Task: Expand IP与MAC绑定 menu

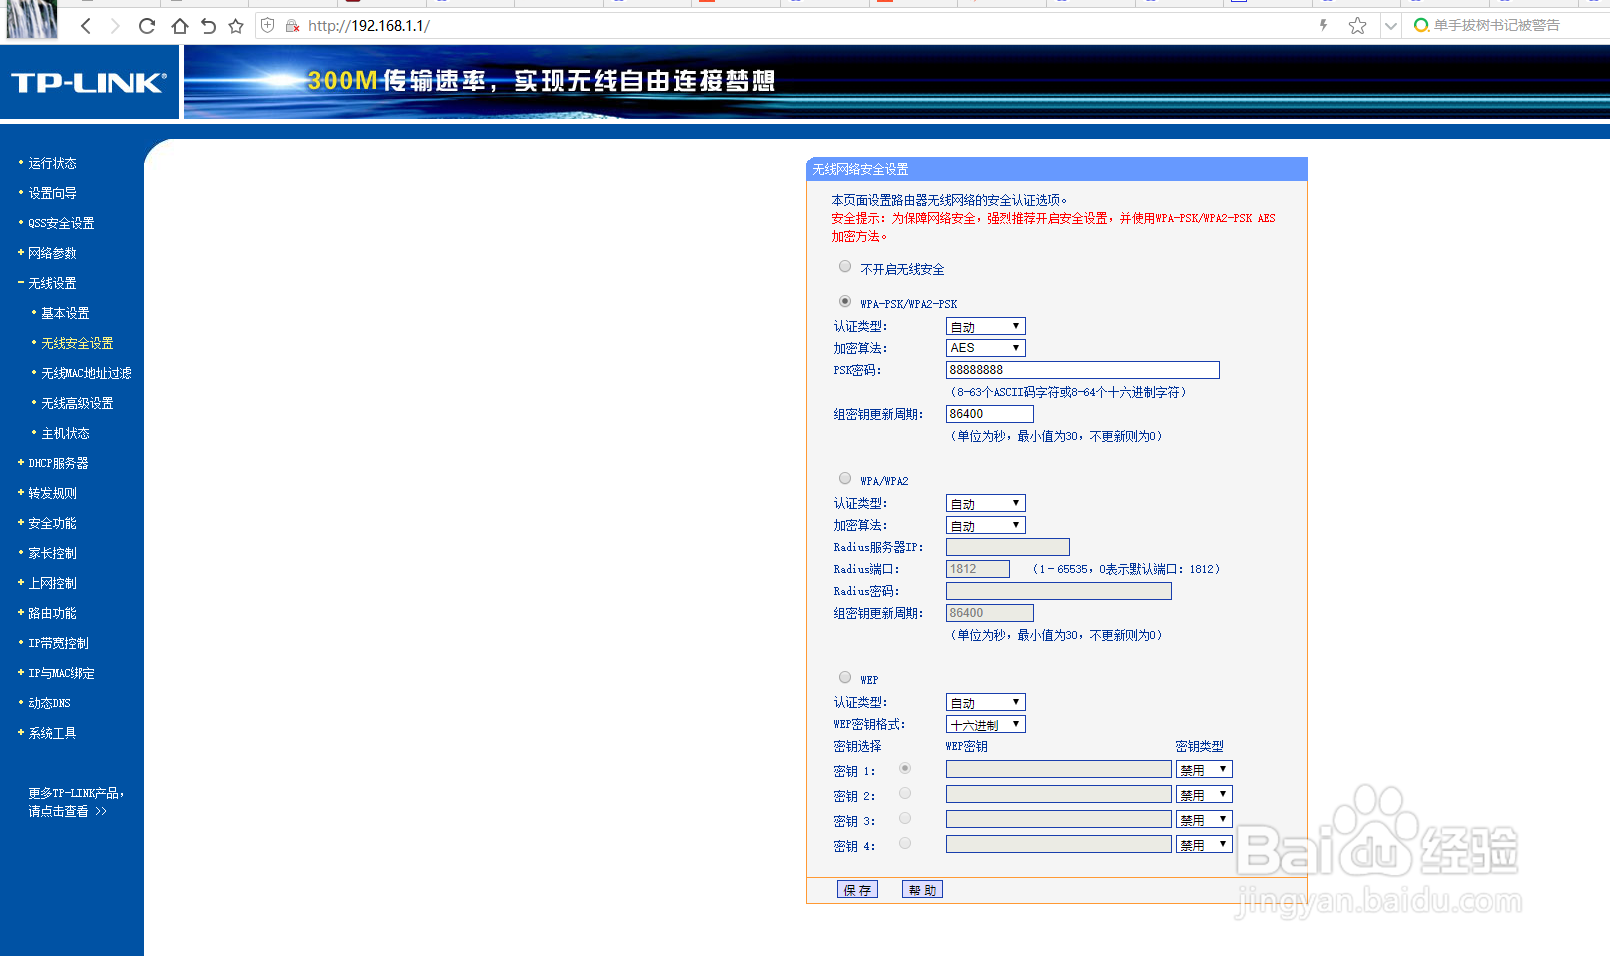Action: pyautogui.click(x=61, y=673)
